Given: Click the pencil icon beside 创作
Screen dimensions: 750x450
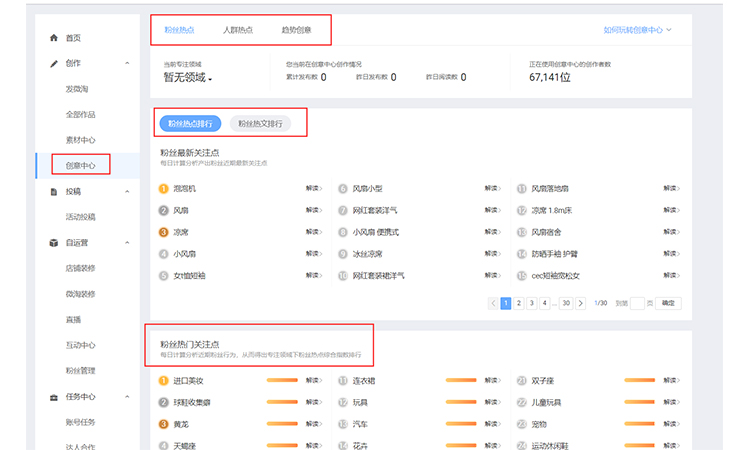Looking at the screenshot, I should tap(54, 64).
